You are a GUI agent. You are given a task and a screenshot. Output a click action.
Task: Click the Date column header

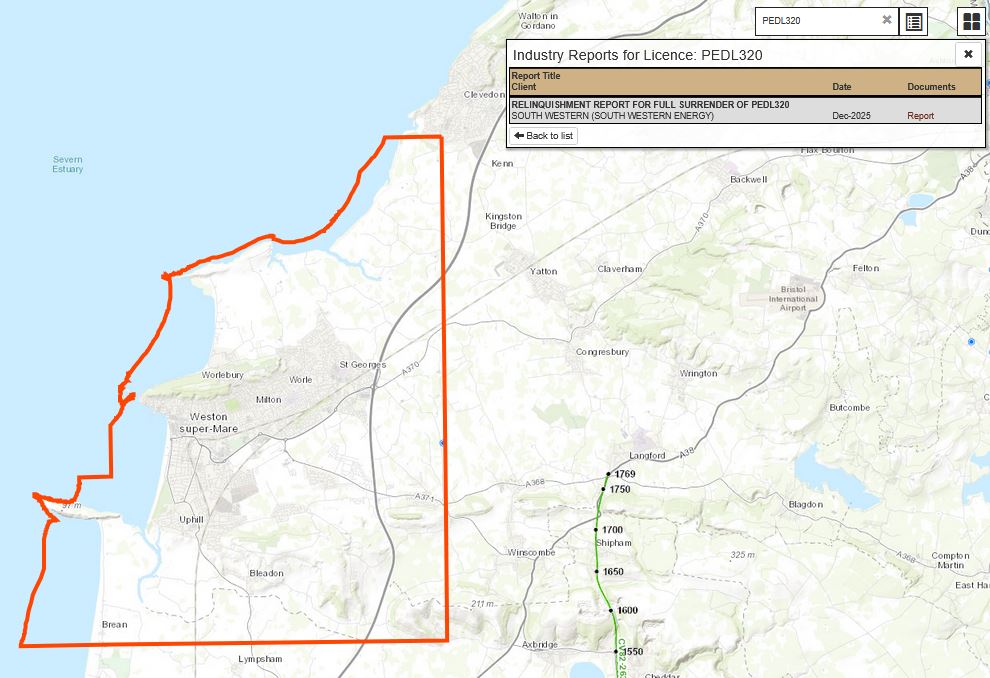[x=841, y=87]
